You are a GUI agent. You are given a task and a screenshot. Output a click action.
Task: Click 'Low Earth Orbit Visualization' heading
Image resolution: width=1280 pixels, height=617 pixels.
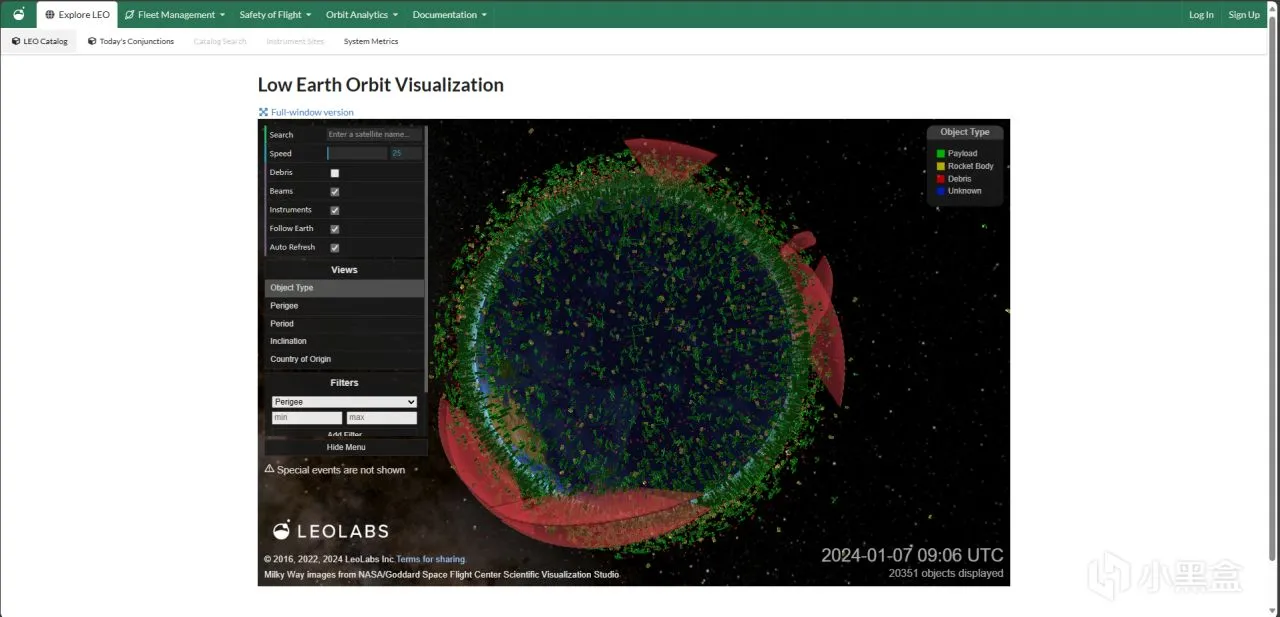pos(381,85)
